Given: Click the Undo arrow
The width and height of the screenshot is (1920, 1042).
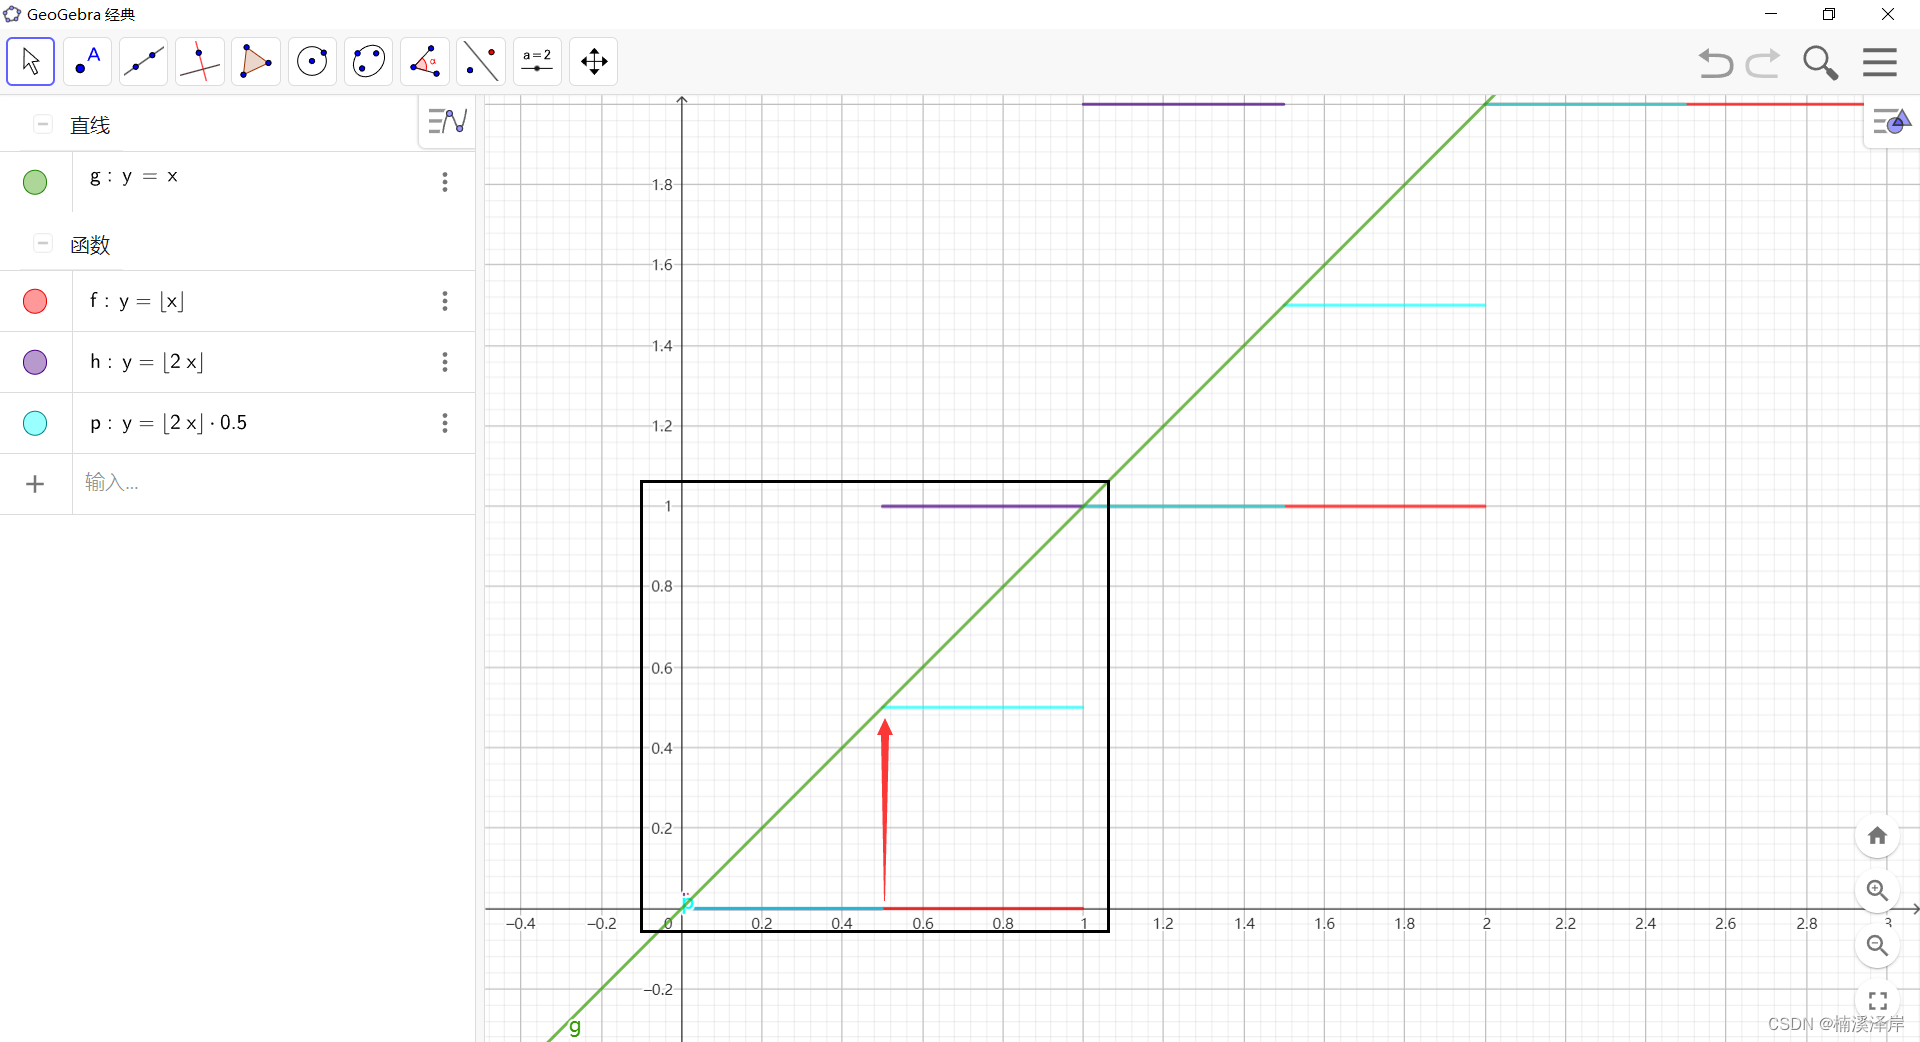Looking at the screenshot, I should pyautogui.click(x=1715, y=63).
